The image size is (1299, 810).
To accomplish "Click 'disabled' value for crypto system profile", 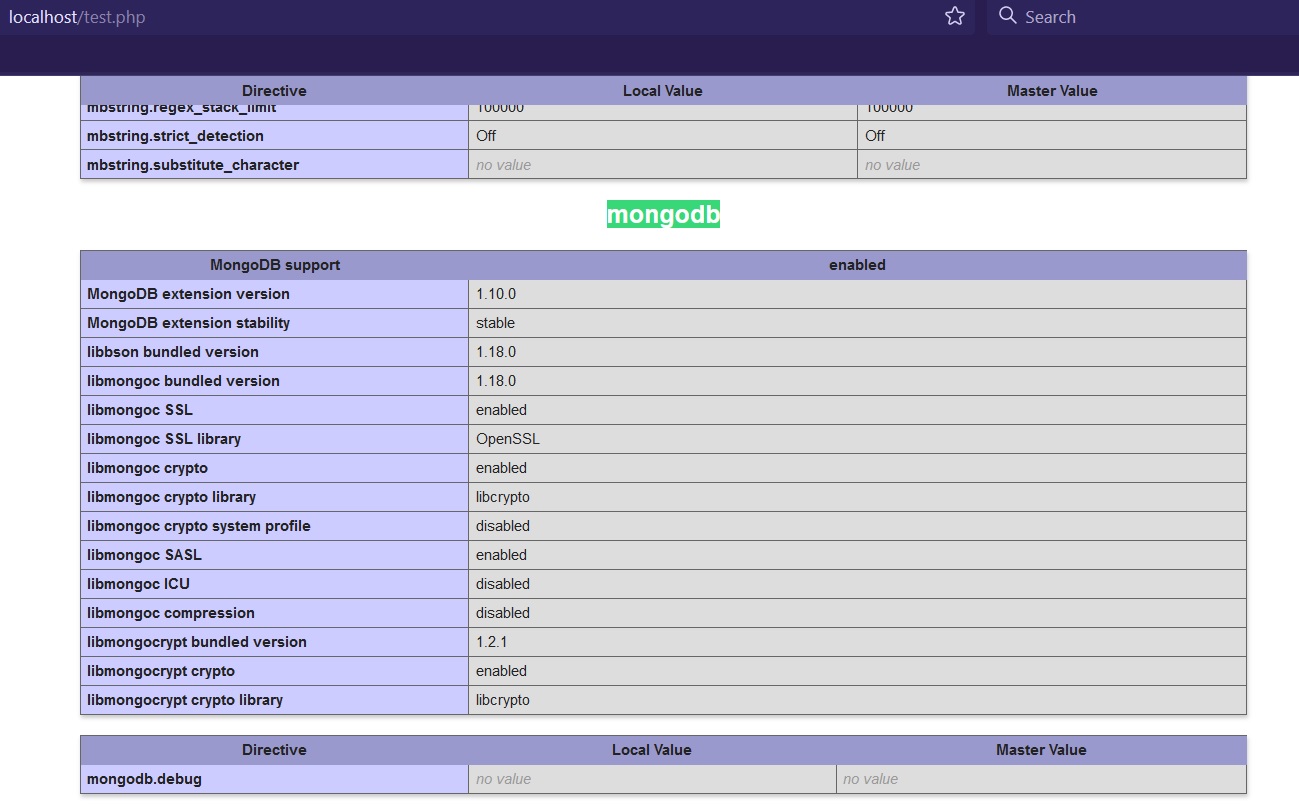I will coord(503,526).
